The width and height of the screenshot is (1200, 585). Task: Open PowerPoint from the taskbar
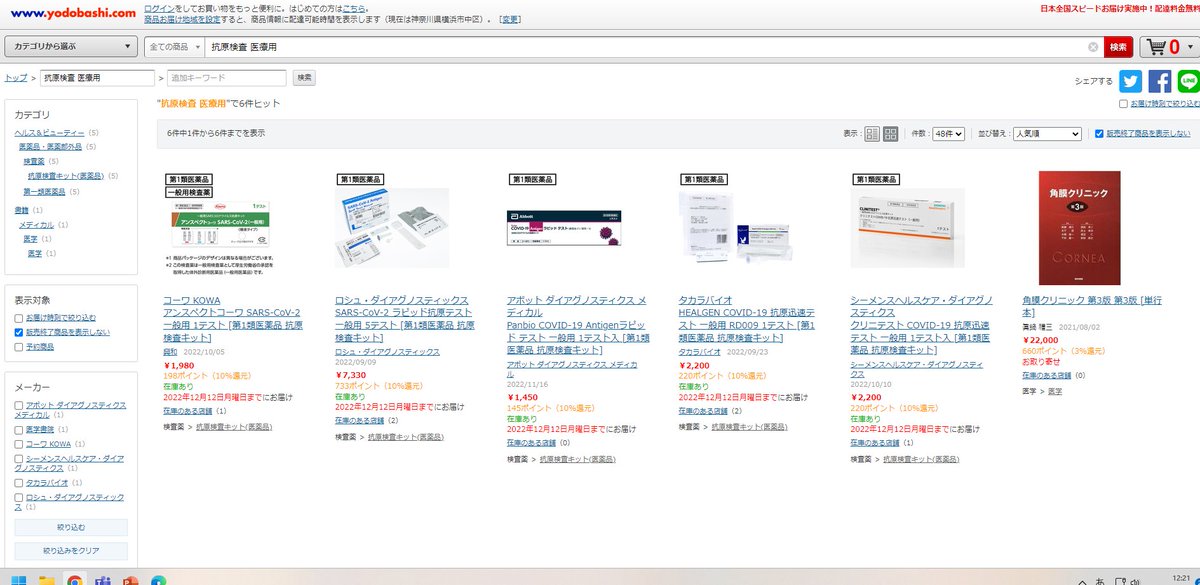click(130, 579)
